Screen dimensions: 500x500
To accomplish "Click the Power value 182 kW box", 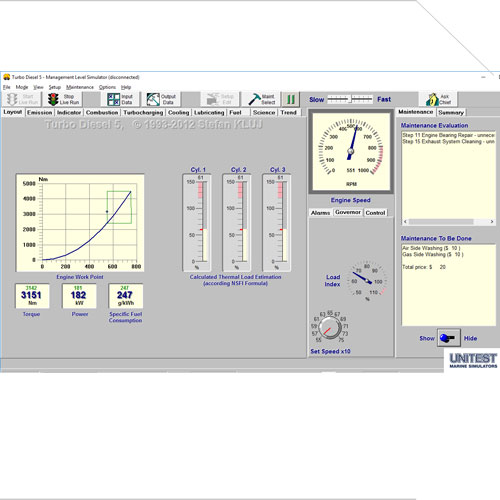I will click(79, 296).
